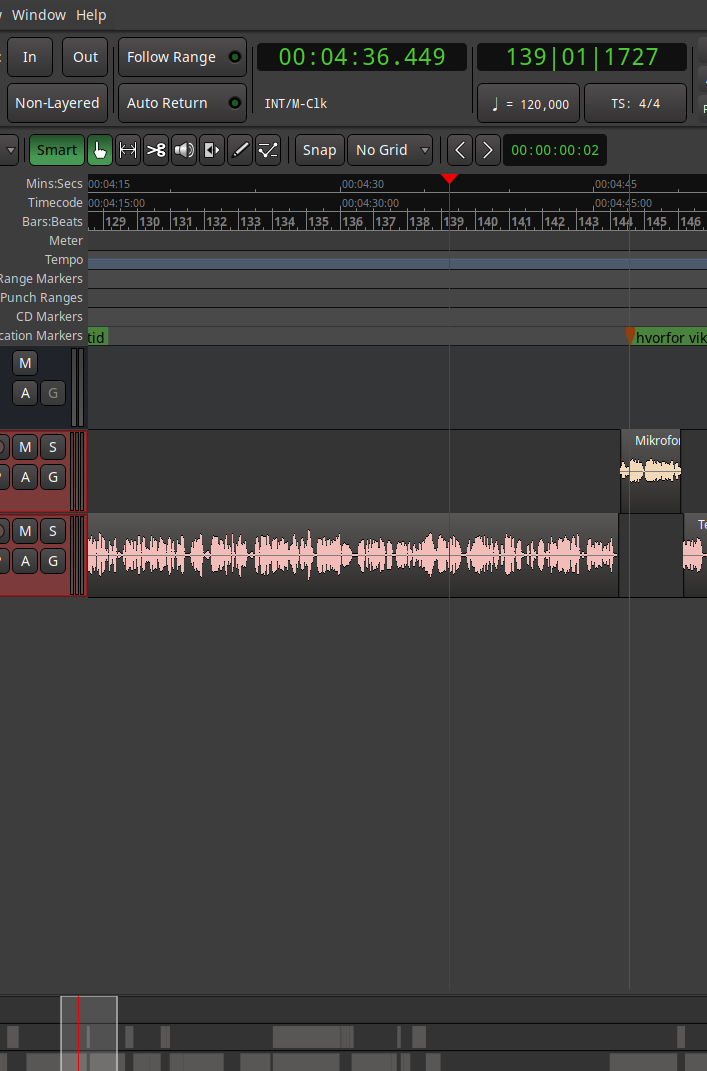
Task: Toggle Auto Return
Action: pos(182,103)
